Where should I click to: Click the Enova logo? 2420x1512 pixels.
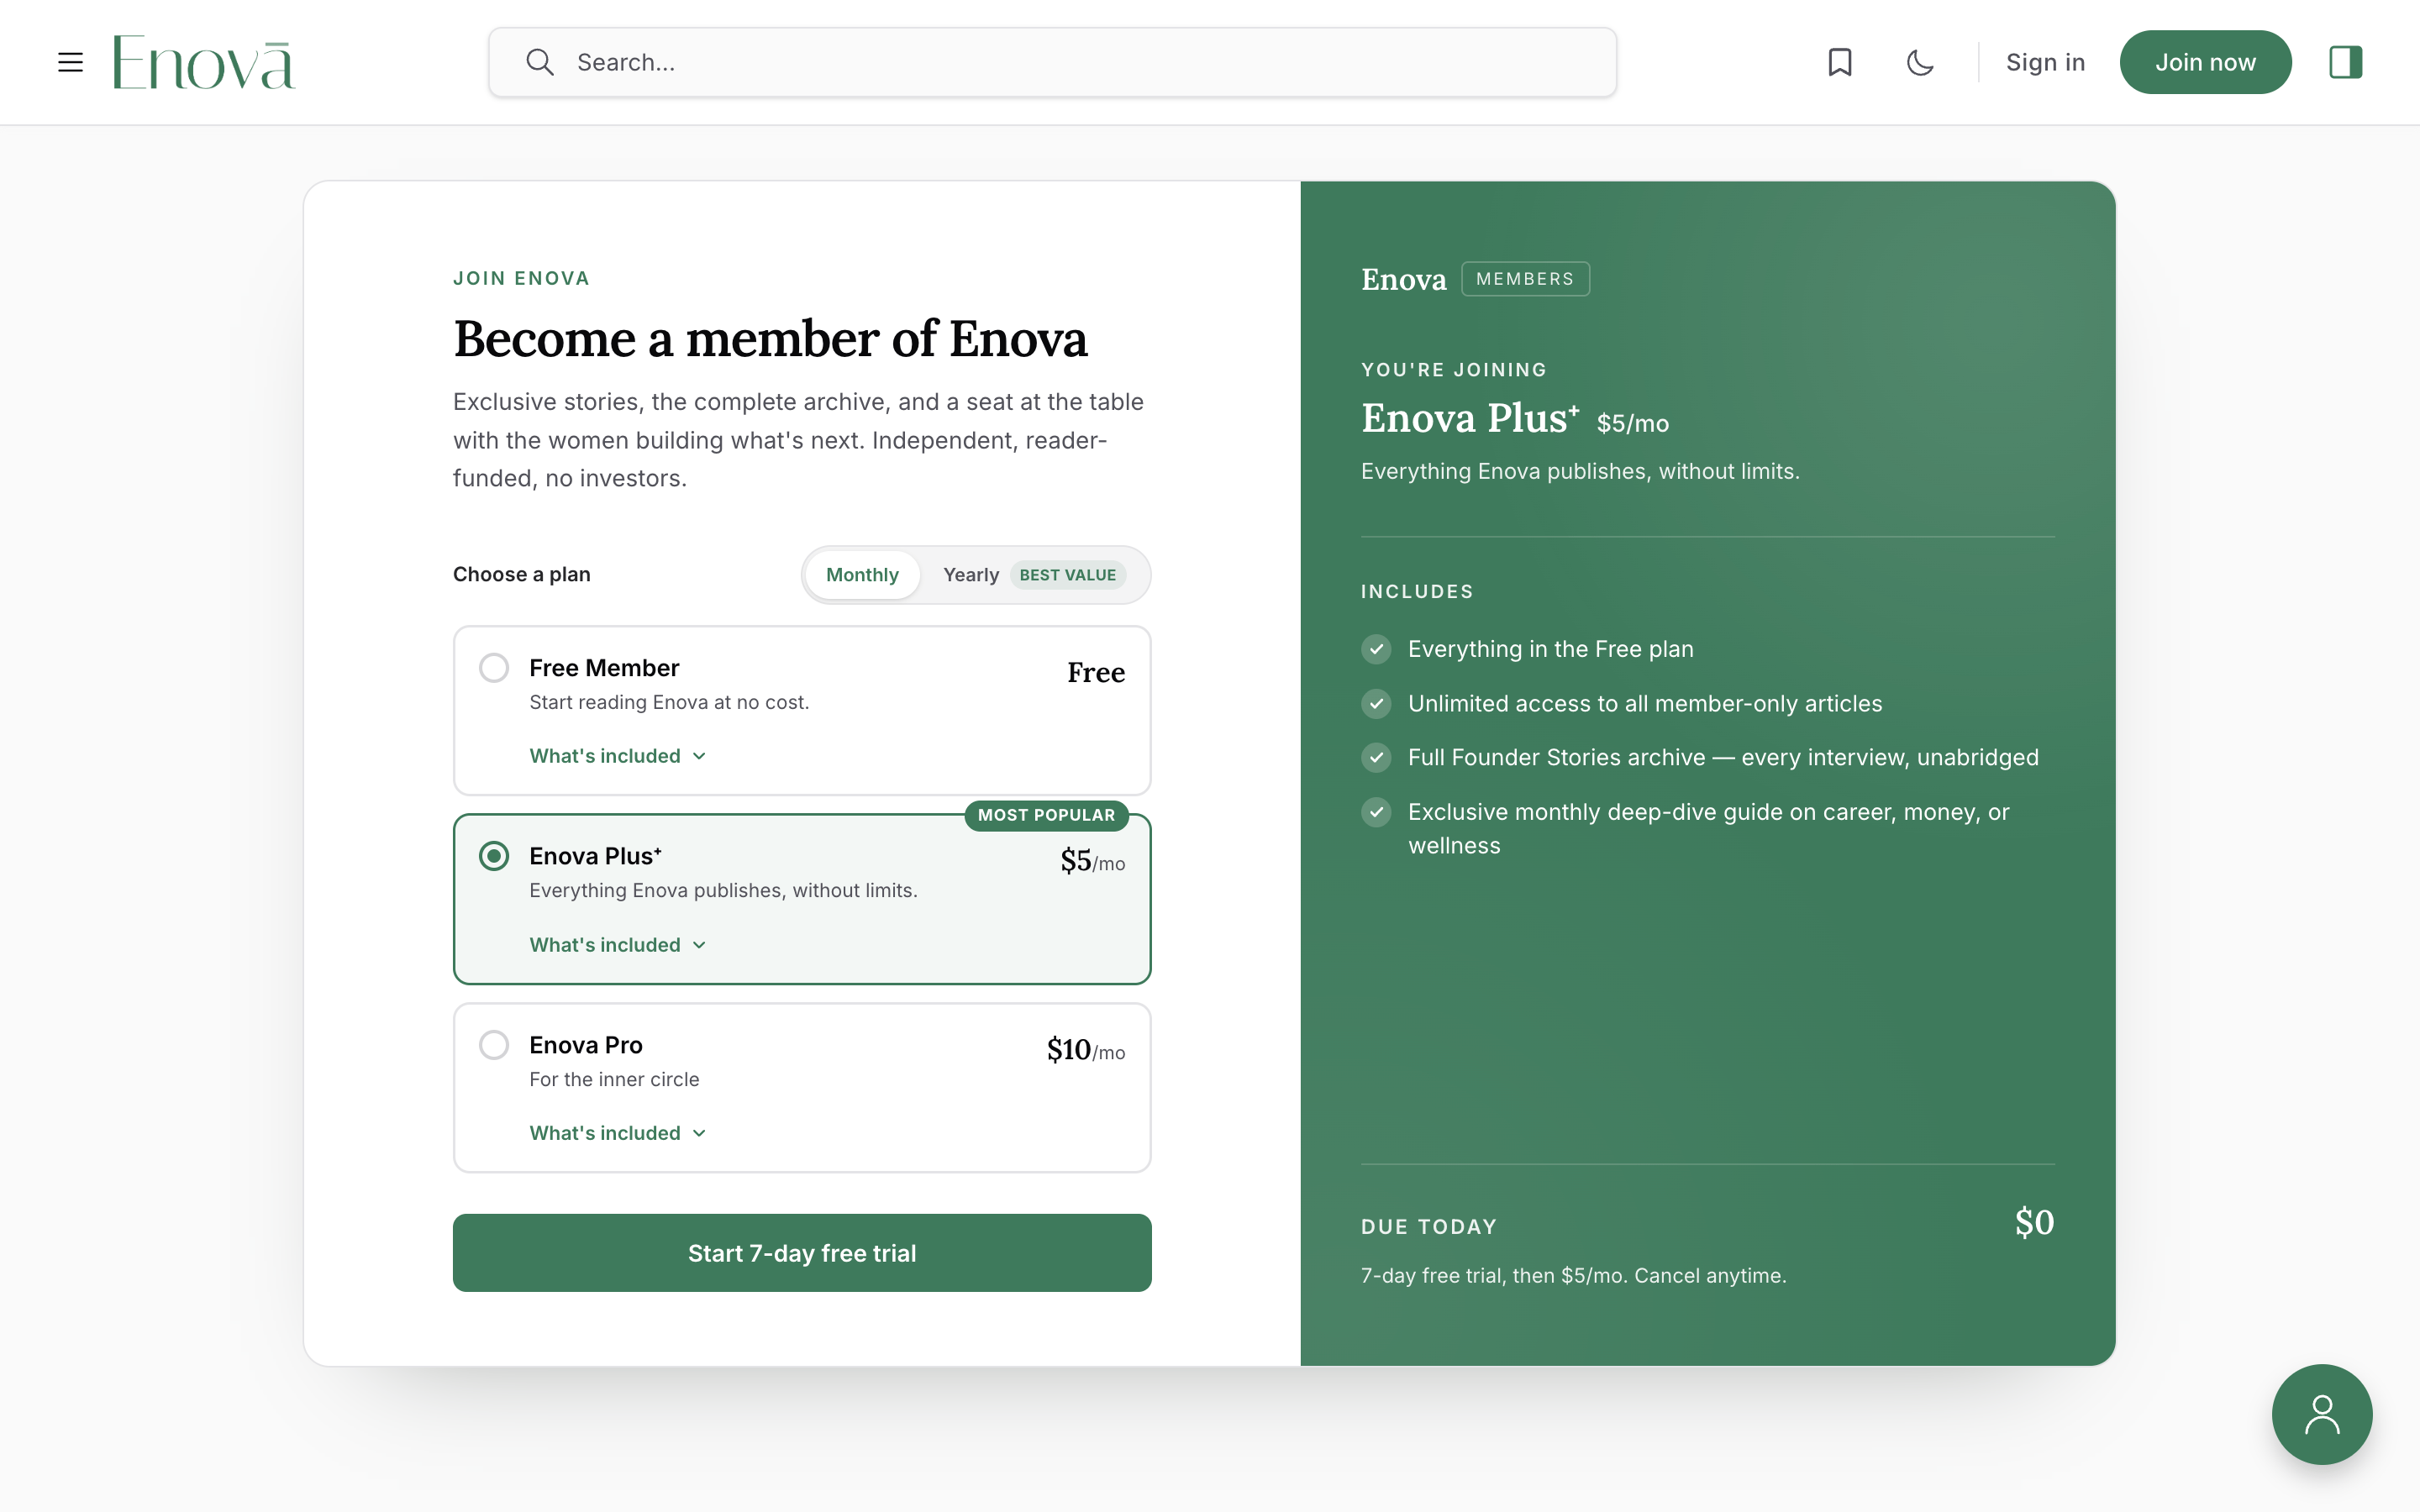pyautogui.click(x=204, y=62)
